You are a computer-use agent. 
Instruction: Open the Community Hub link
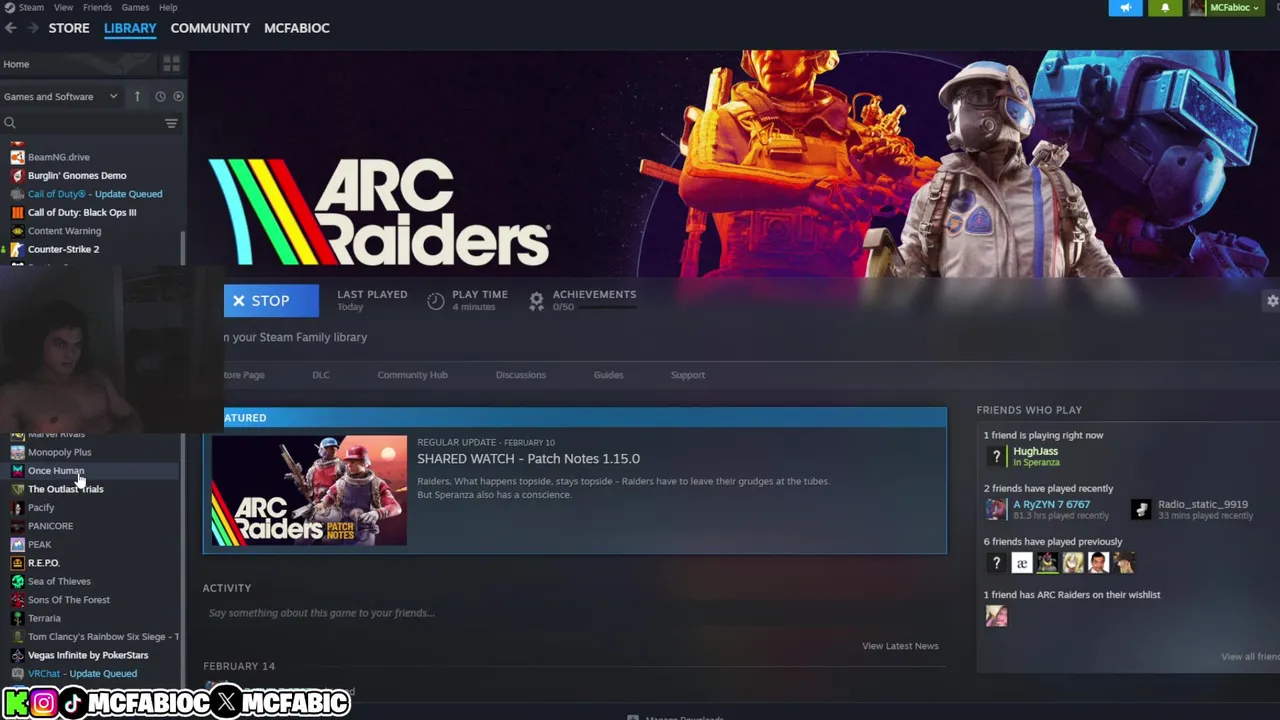[412, 375]
